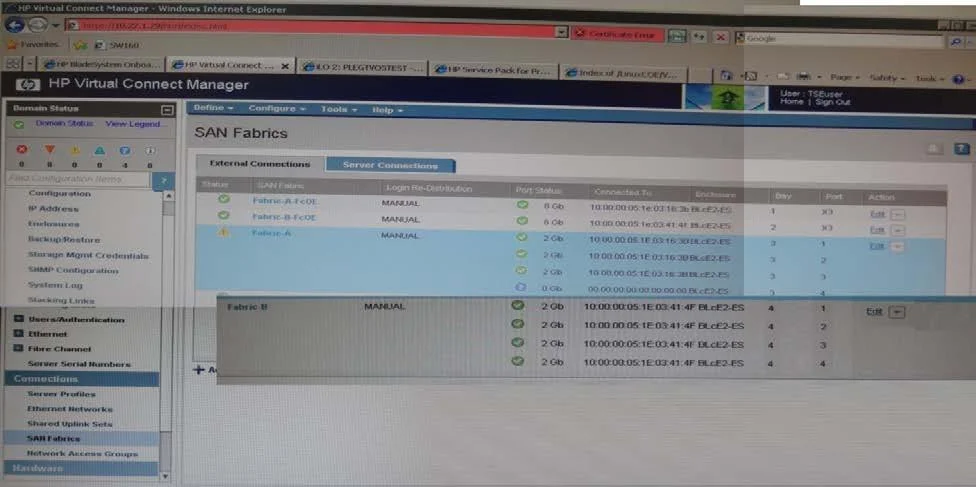Screen dimensions: 976x487
Task: Click the yellow minor warning status icon
Action: pos(75,151)
